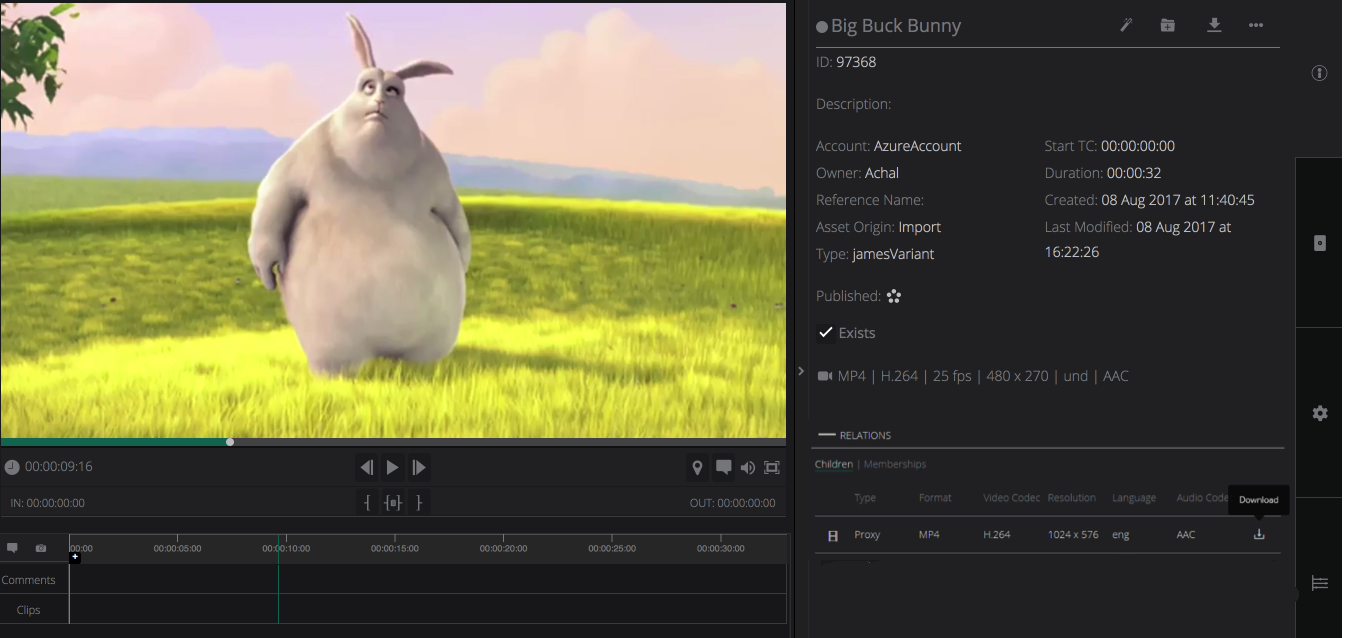Click the current timecode 00:00:09:16
The height and width of the screenshot is (638, 1345).
coord(59,467)
